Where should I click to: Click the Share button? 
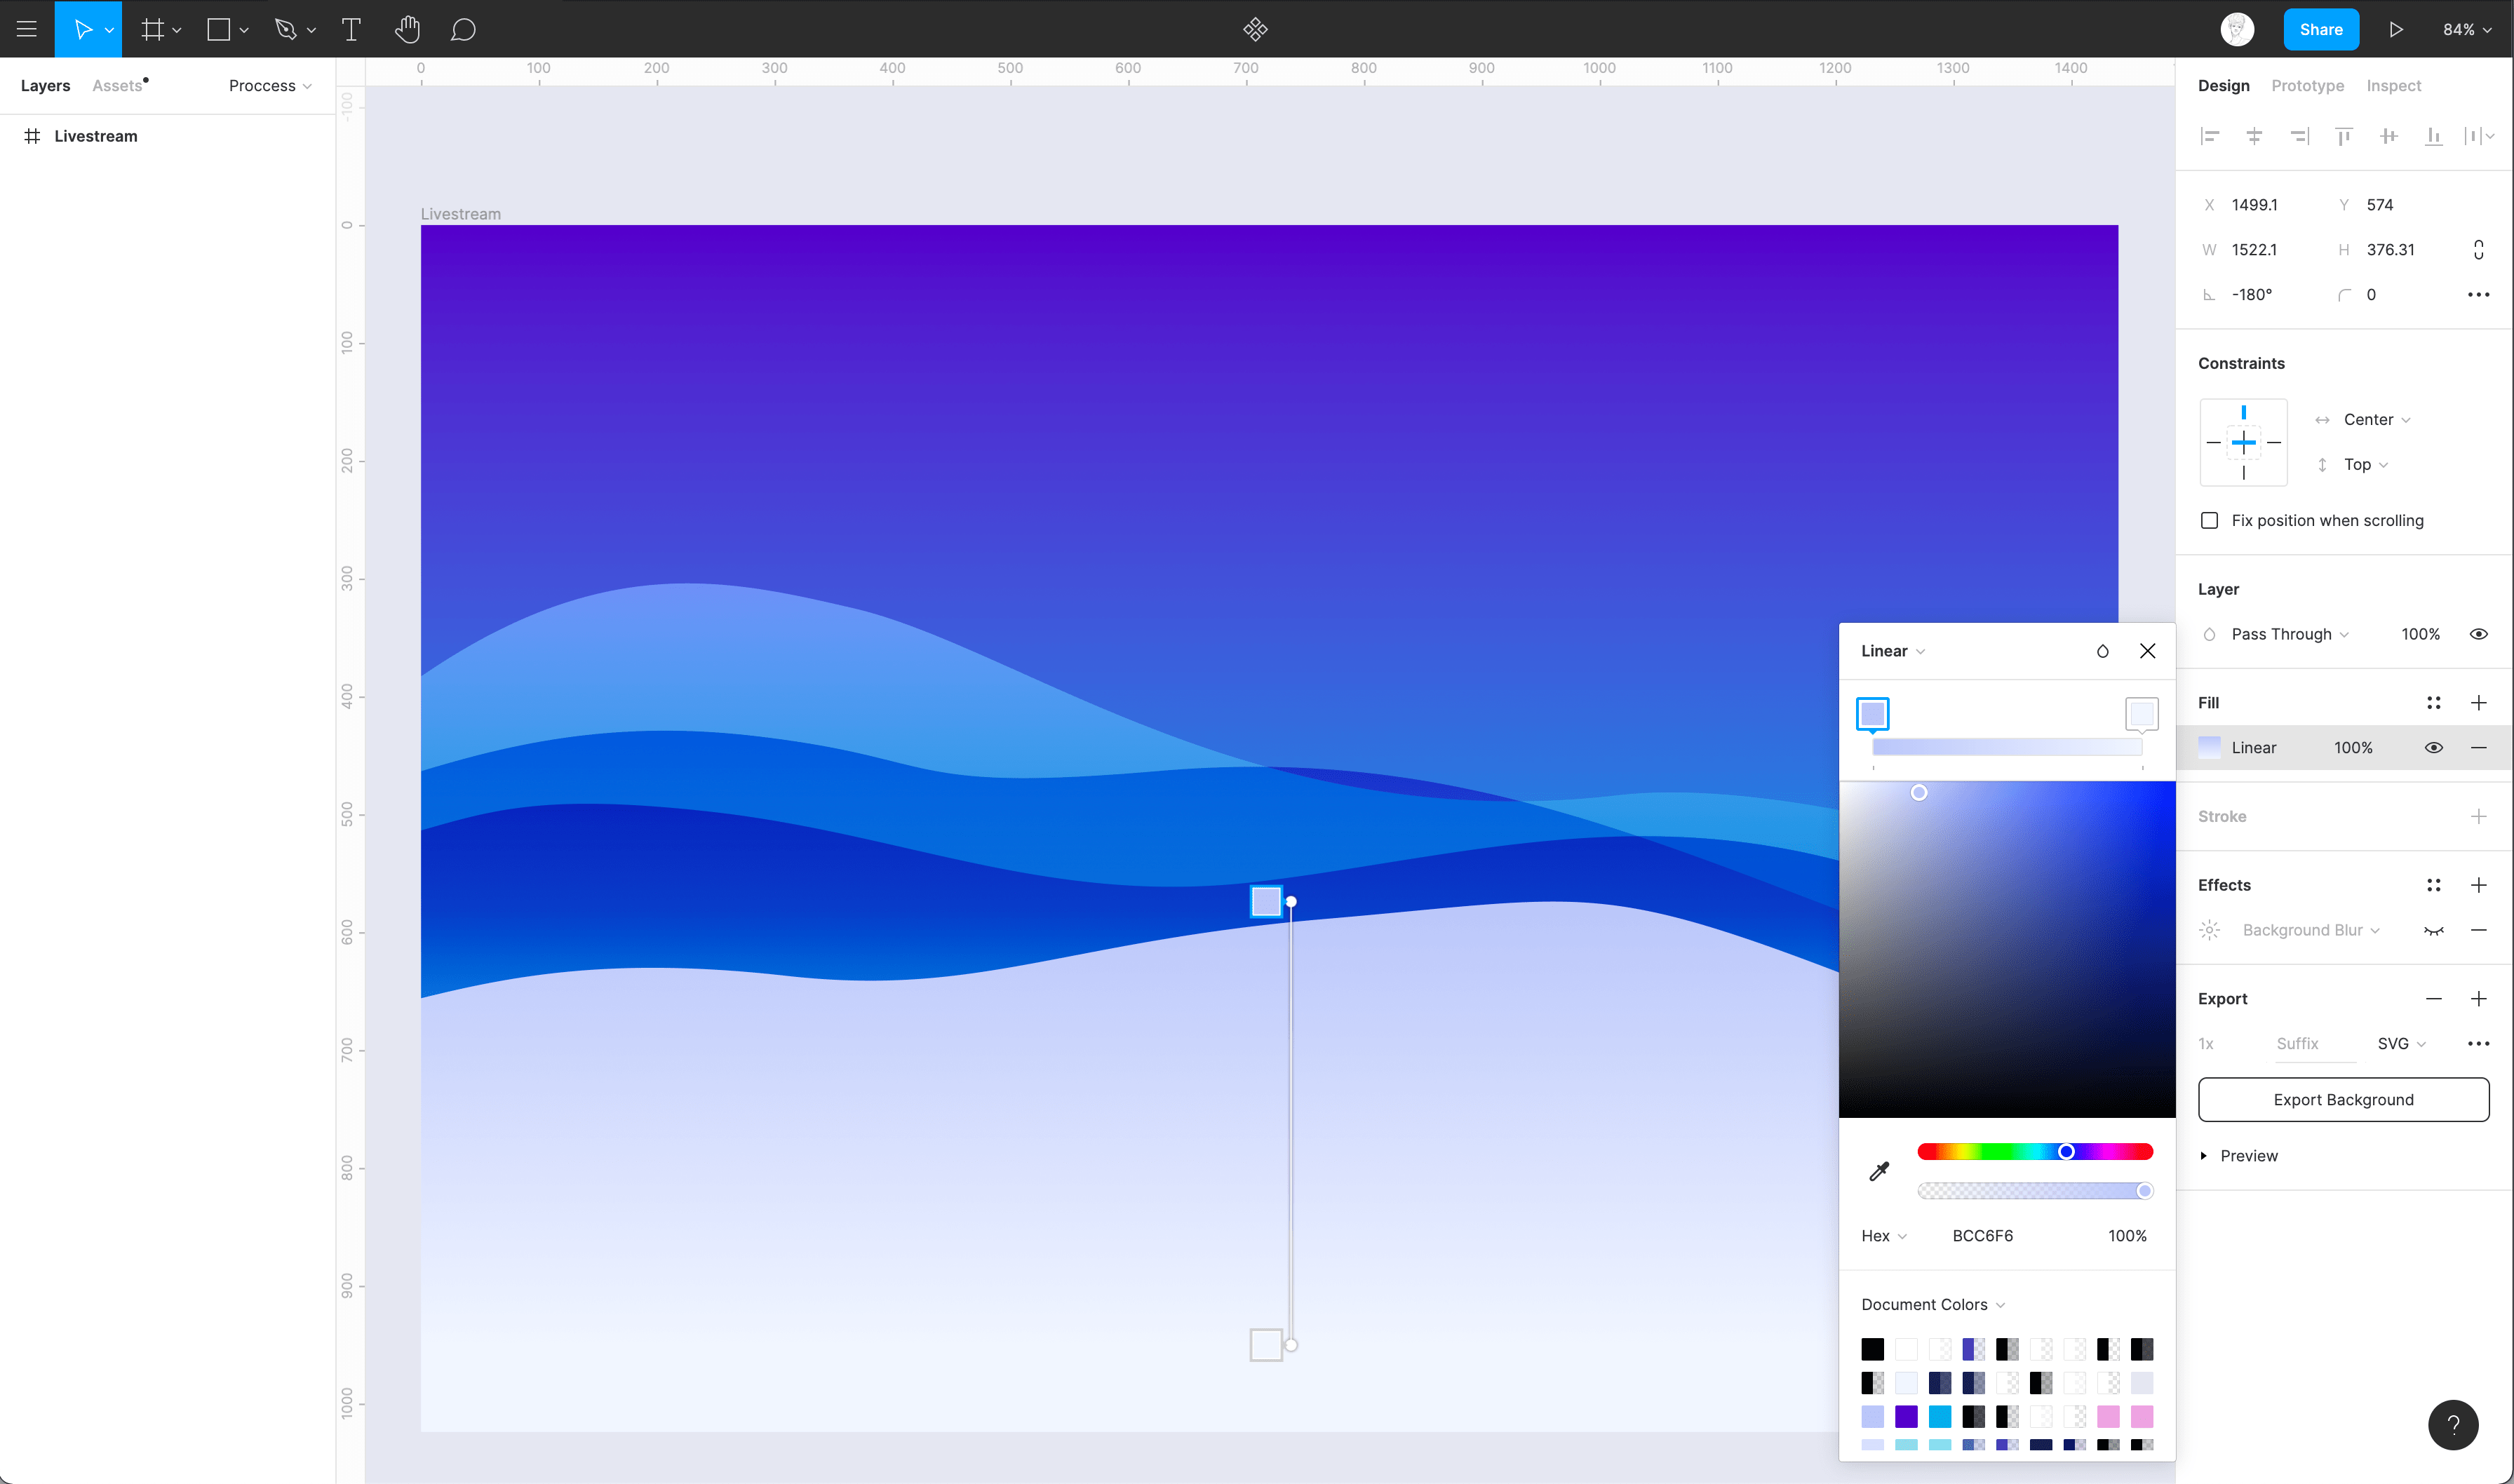2320,28
